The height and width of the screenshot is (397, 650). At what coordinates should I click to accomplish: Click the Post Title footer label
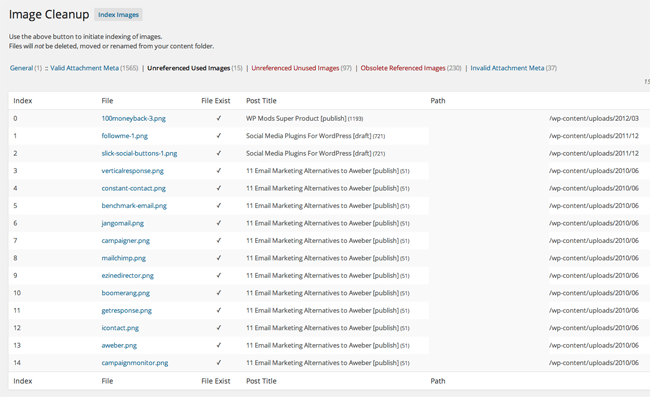point(261,381)
